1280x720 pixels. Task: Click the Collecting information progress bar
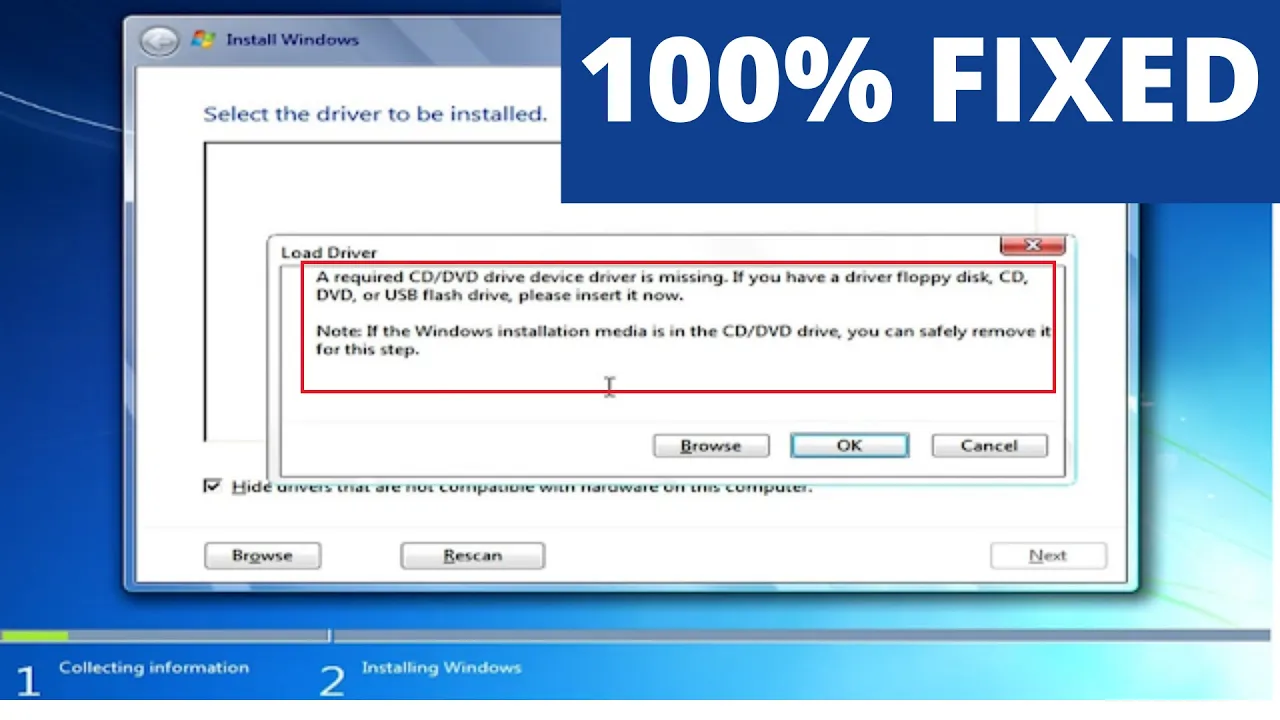pos(164,635)
